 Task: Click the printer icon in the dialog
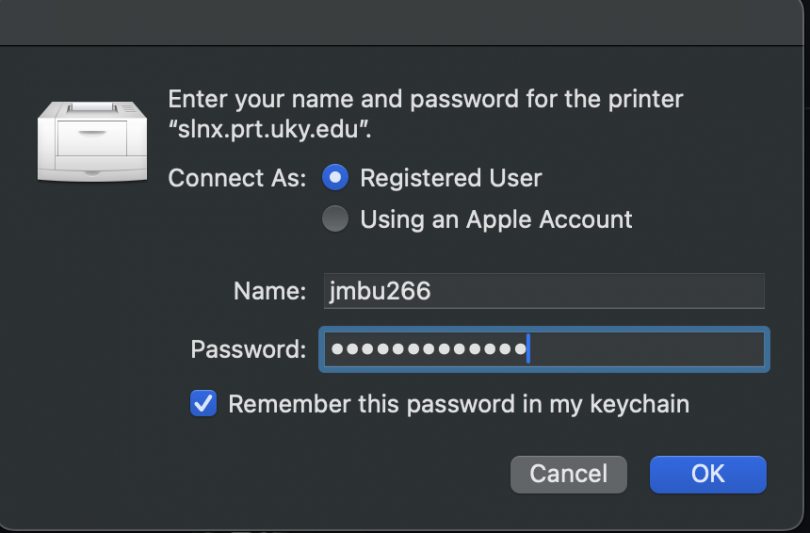[x=92, y=141]
